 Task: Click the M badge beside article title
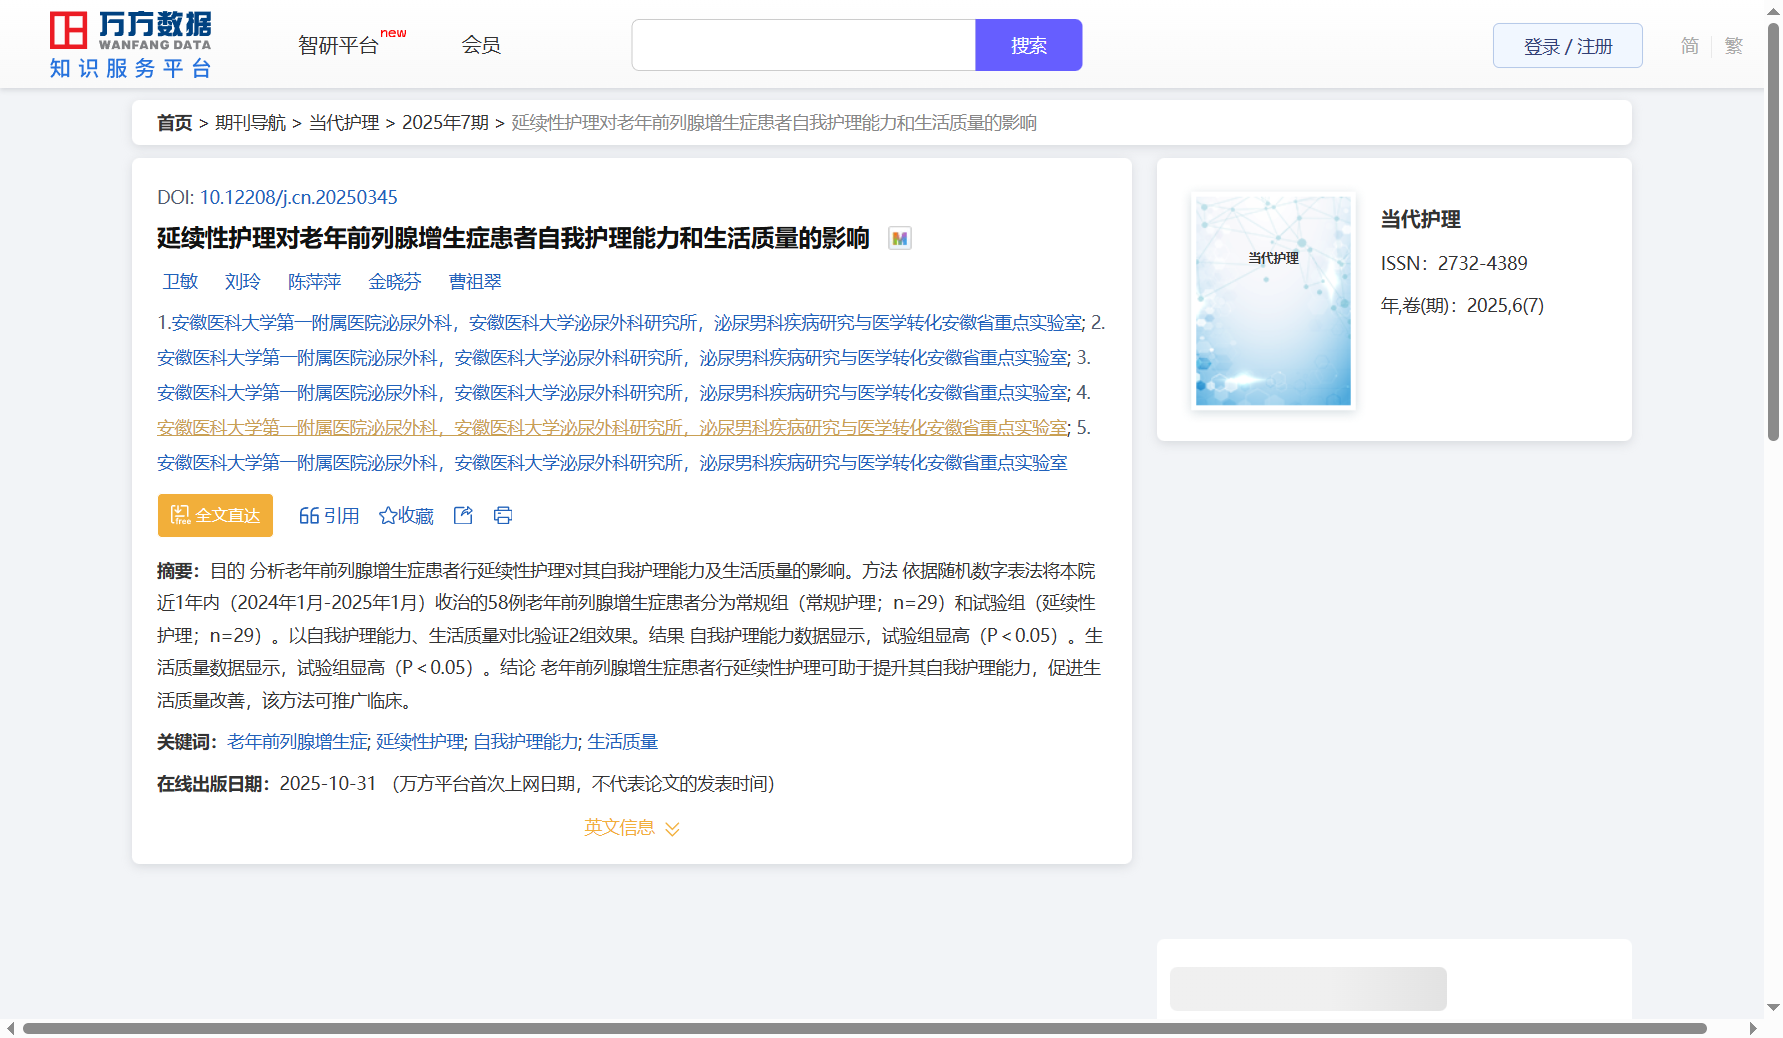tap(900, 239)
